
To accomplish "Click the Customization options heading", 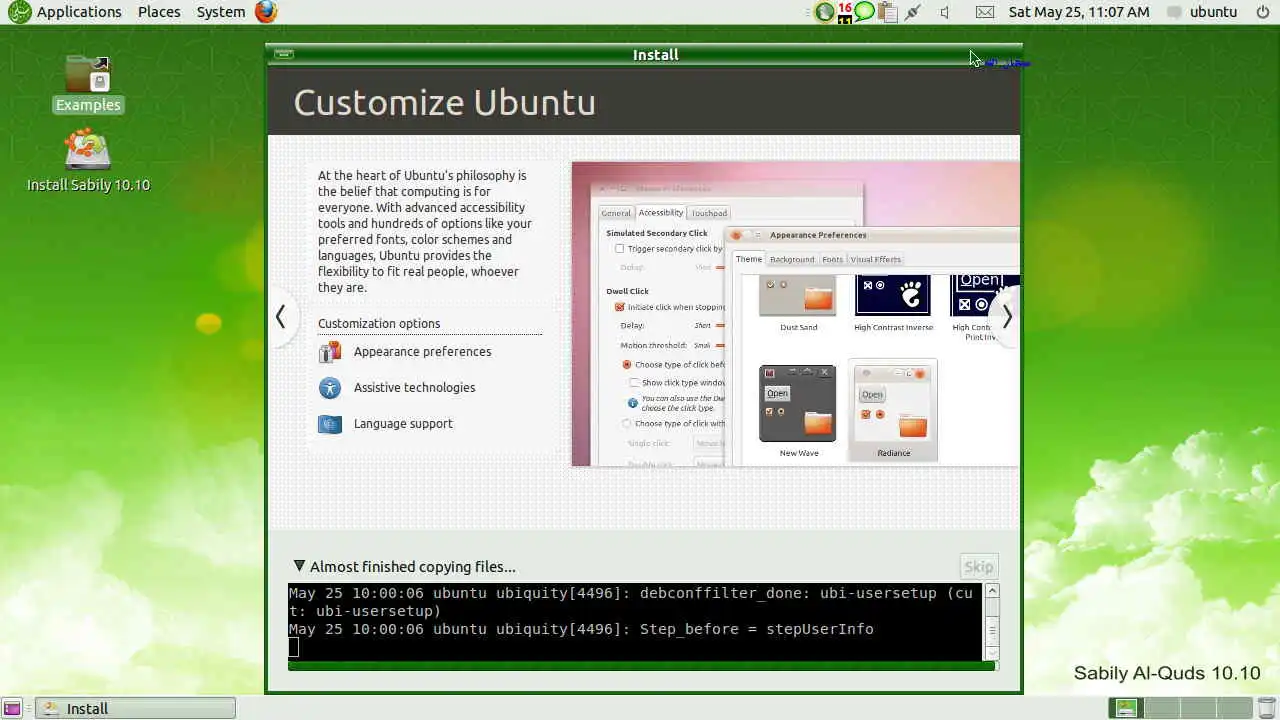I will coord(379,324).
